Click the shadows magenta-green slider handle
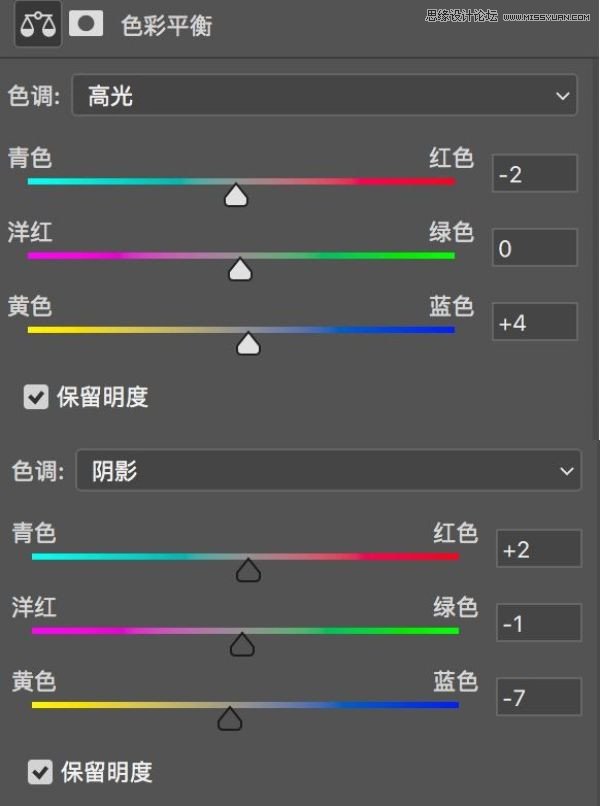 click(241, 645)
